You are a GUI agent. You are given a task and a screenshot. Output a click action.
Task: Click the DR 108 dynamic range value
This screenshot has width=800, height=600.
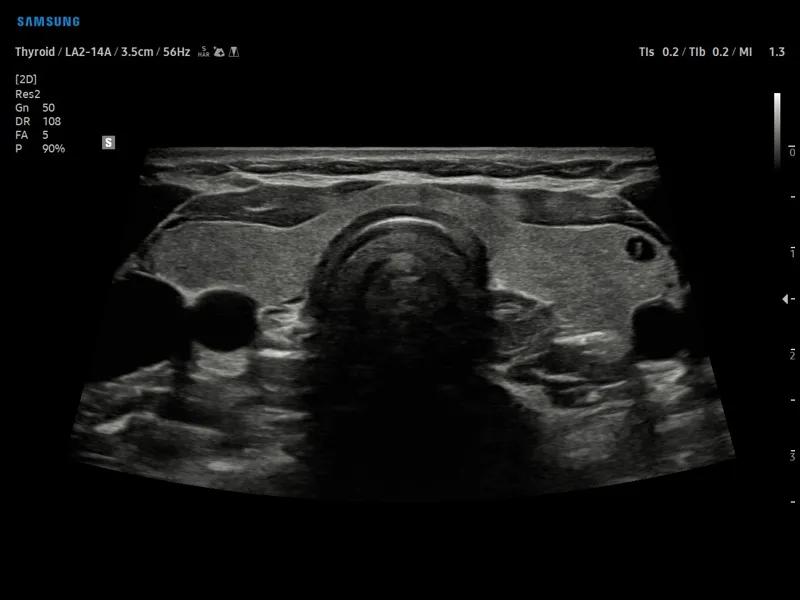click(x=38, y=121)
